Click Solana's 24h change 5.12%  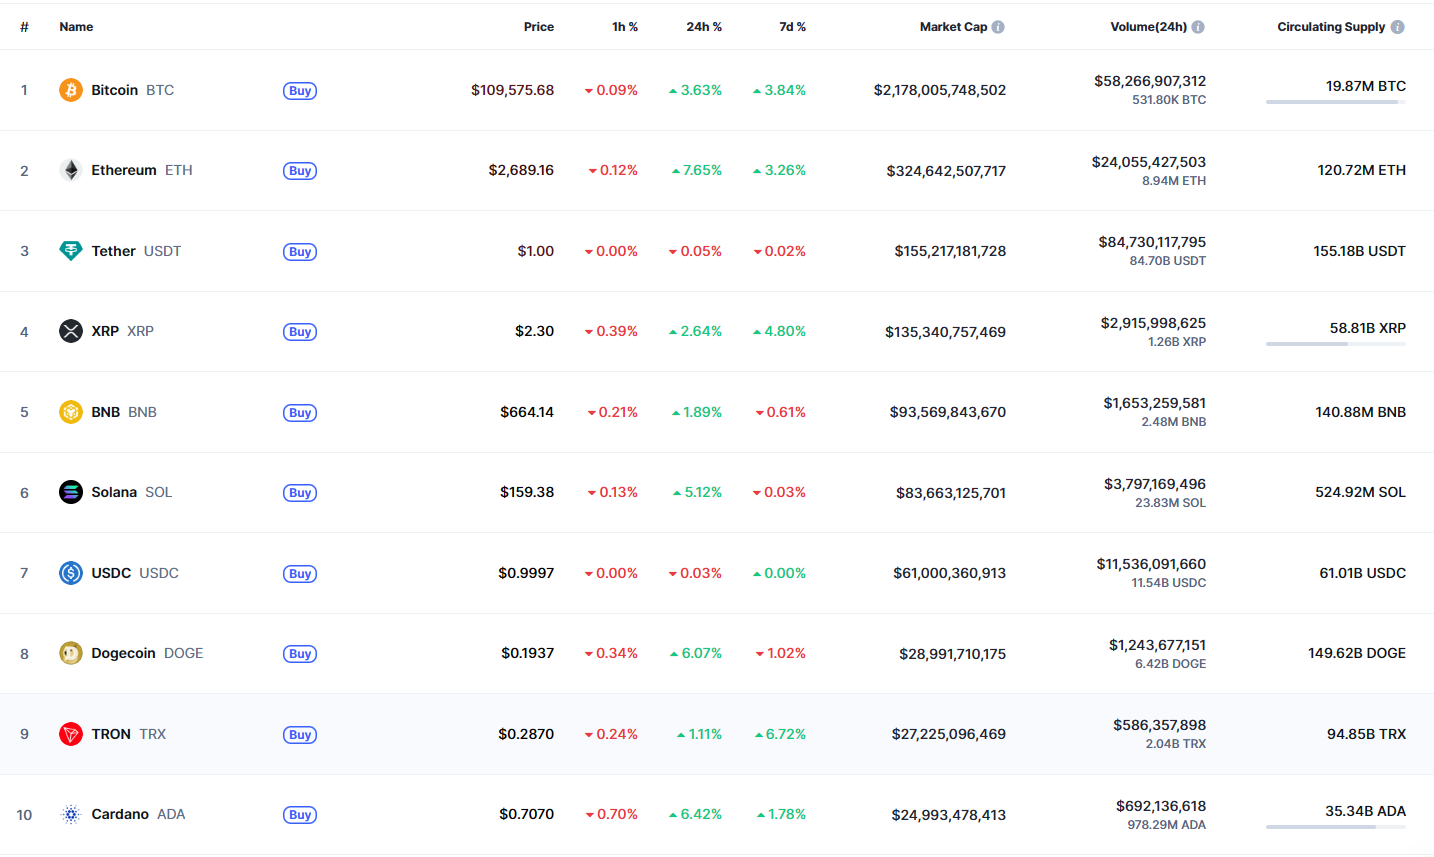pos(697,492)
